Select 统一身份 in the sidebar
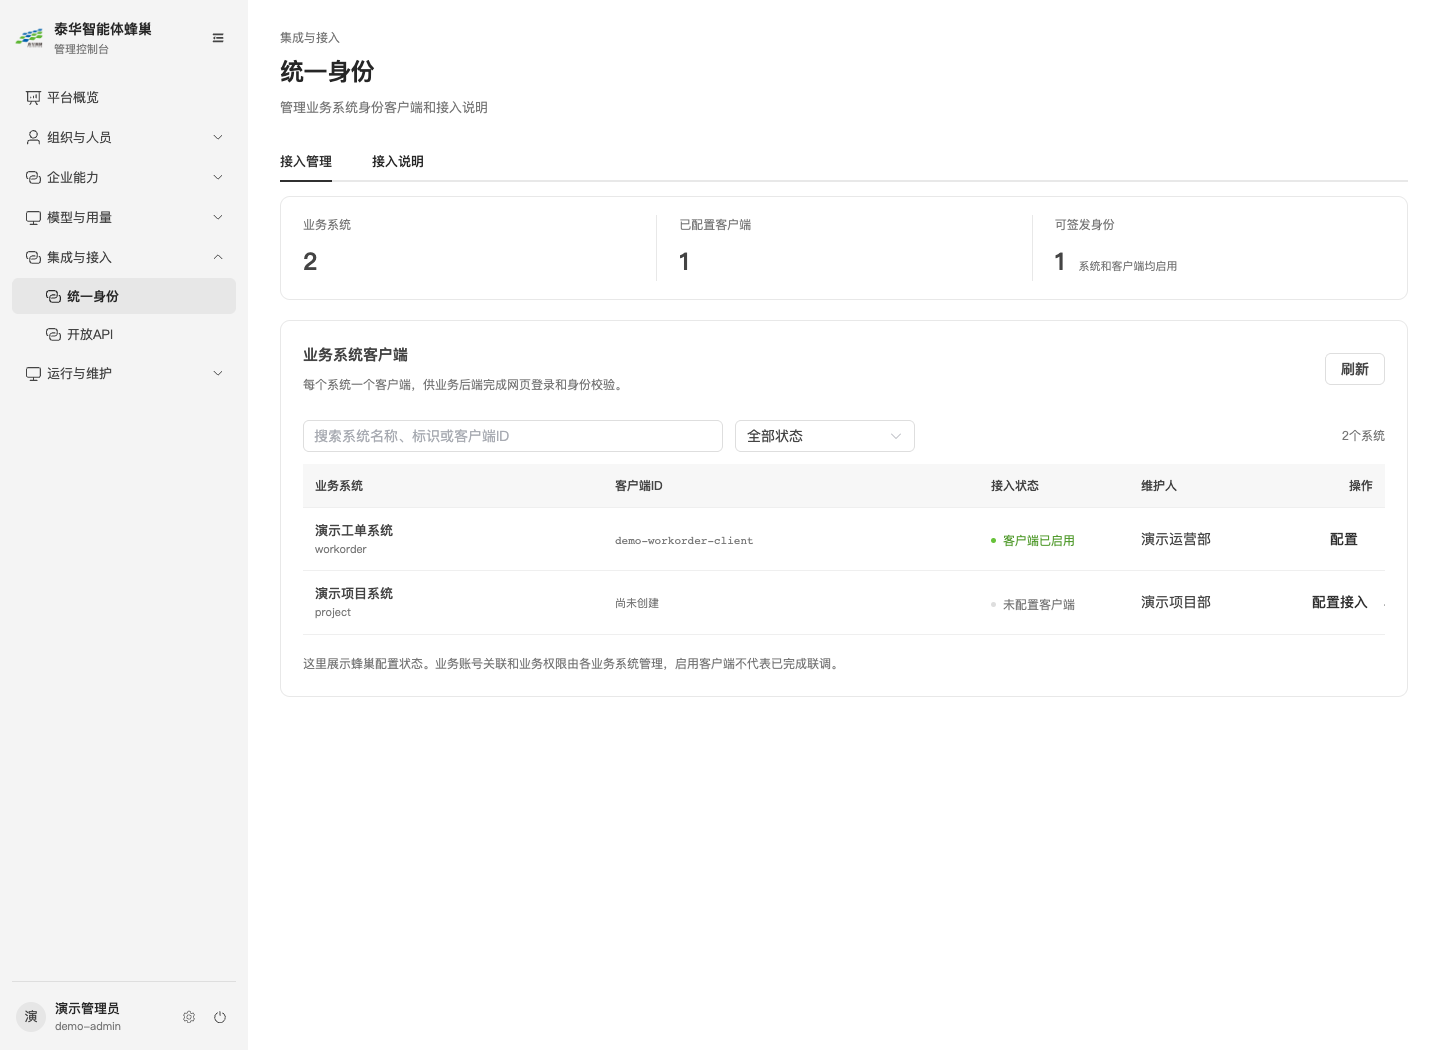The image size is (1440, 1050). point(124,296)
